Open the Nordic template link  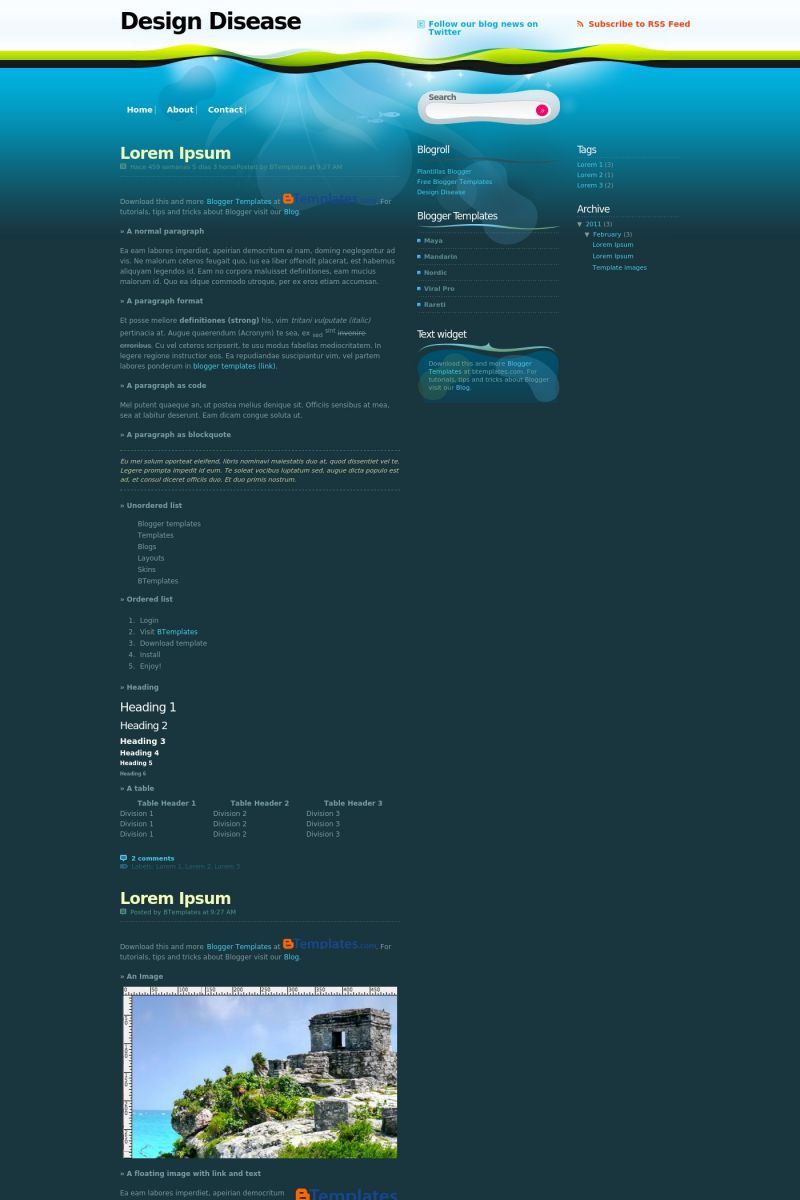point(435,272)
